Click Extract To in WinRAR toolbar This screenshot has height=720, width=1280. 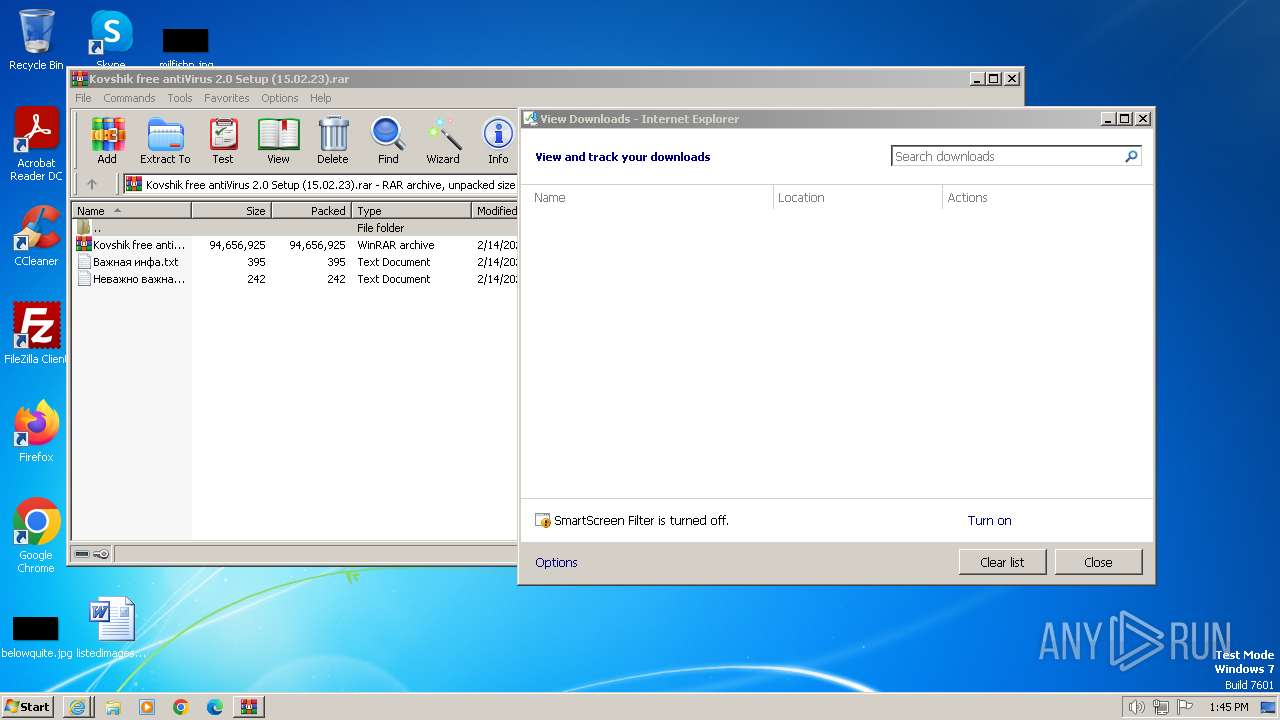point(165,140)
